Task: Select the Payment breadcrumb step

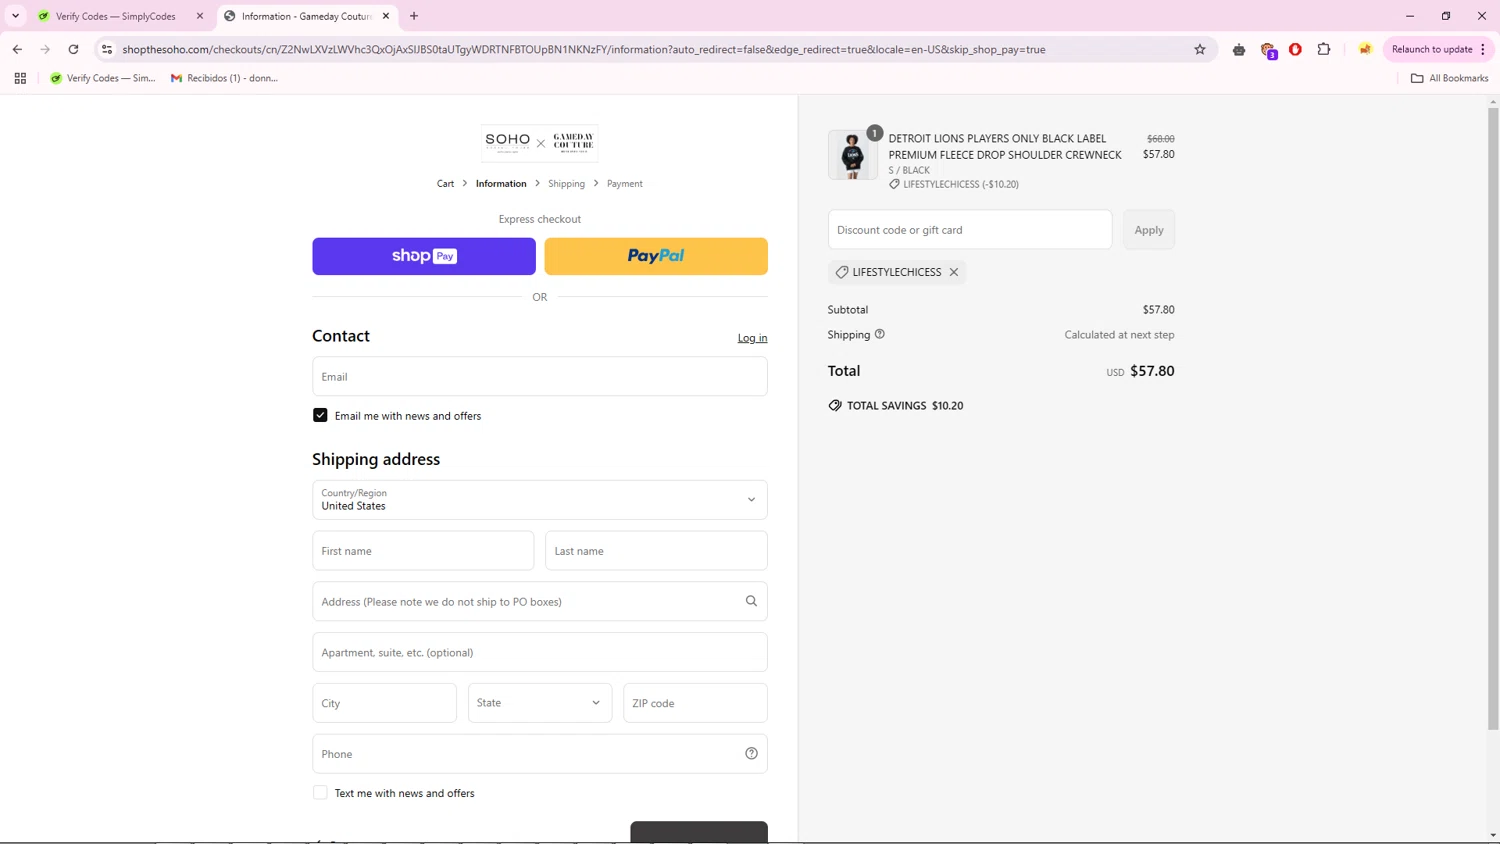Action: 625,184
